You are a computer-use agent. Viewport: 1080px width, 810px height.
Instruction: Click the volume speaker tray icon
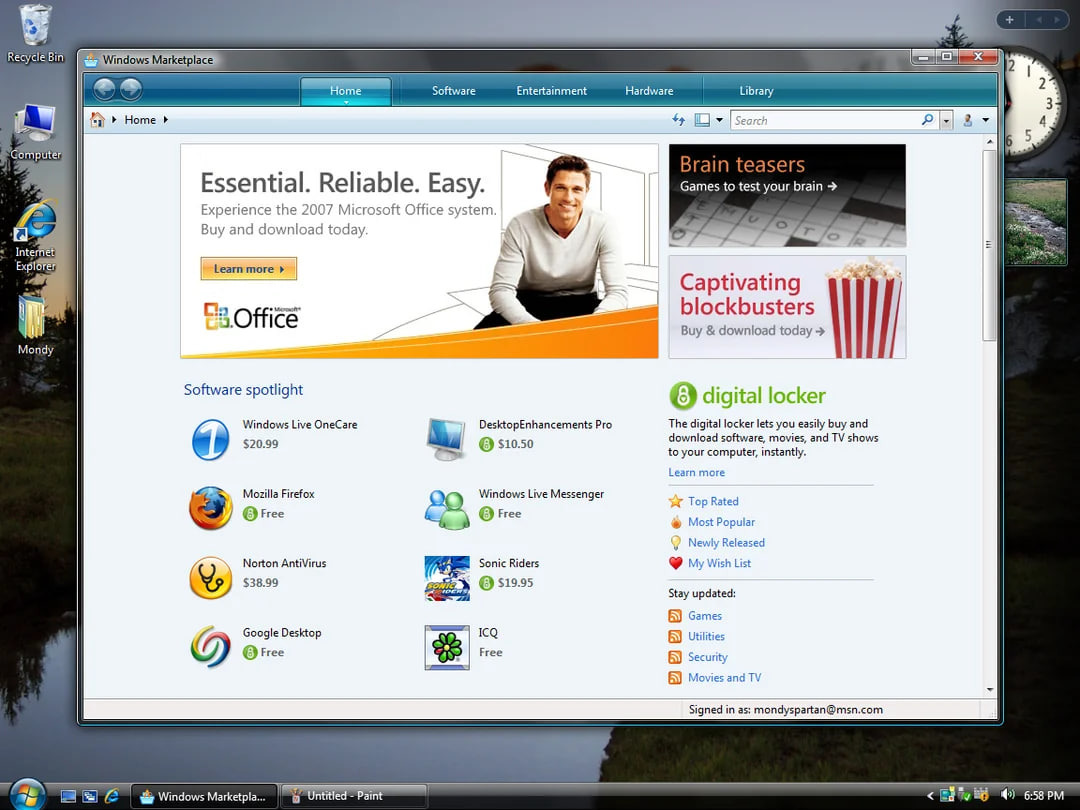(1006, 796)
